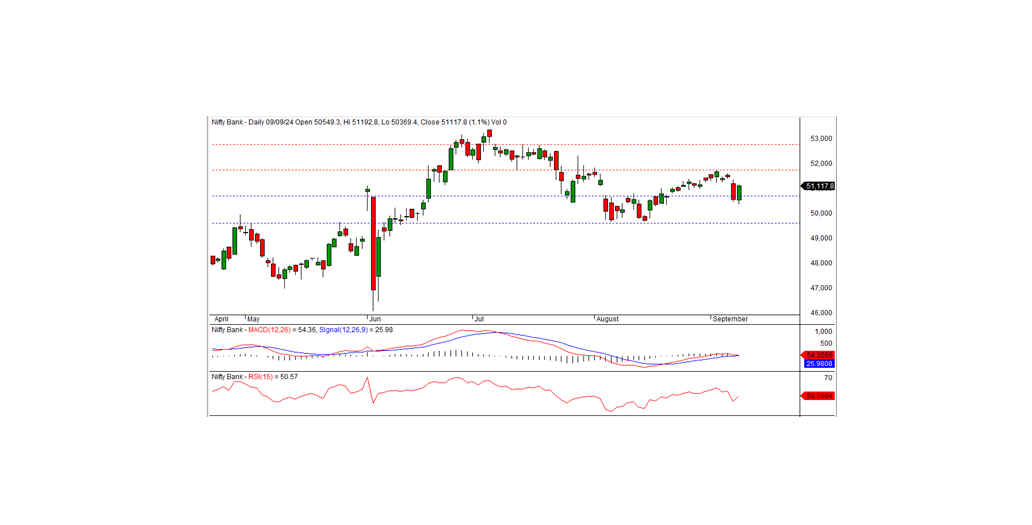The width and height of the screenshot is (1032, 525).
Task: Select the 52,000 price axis label
Action: tap(821, 164)
